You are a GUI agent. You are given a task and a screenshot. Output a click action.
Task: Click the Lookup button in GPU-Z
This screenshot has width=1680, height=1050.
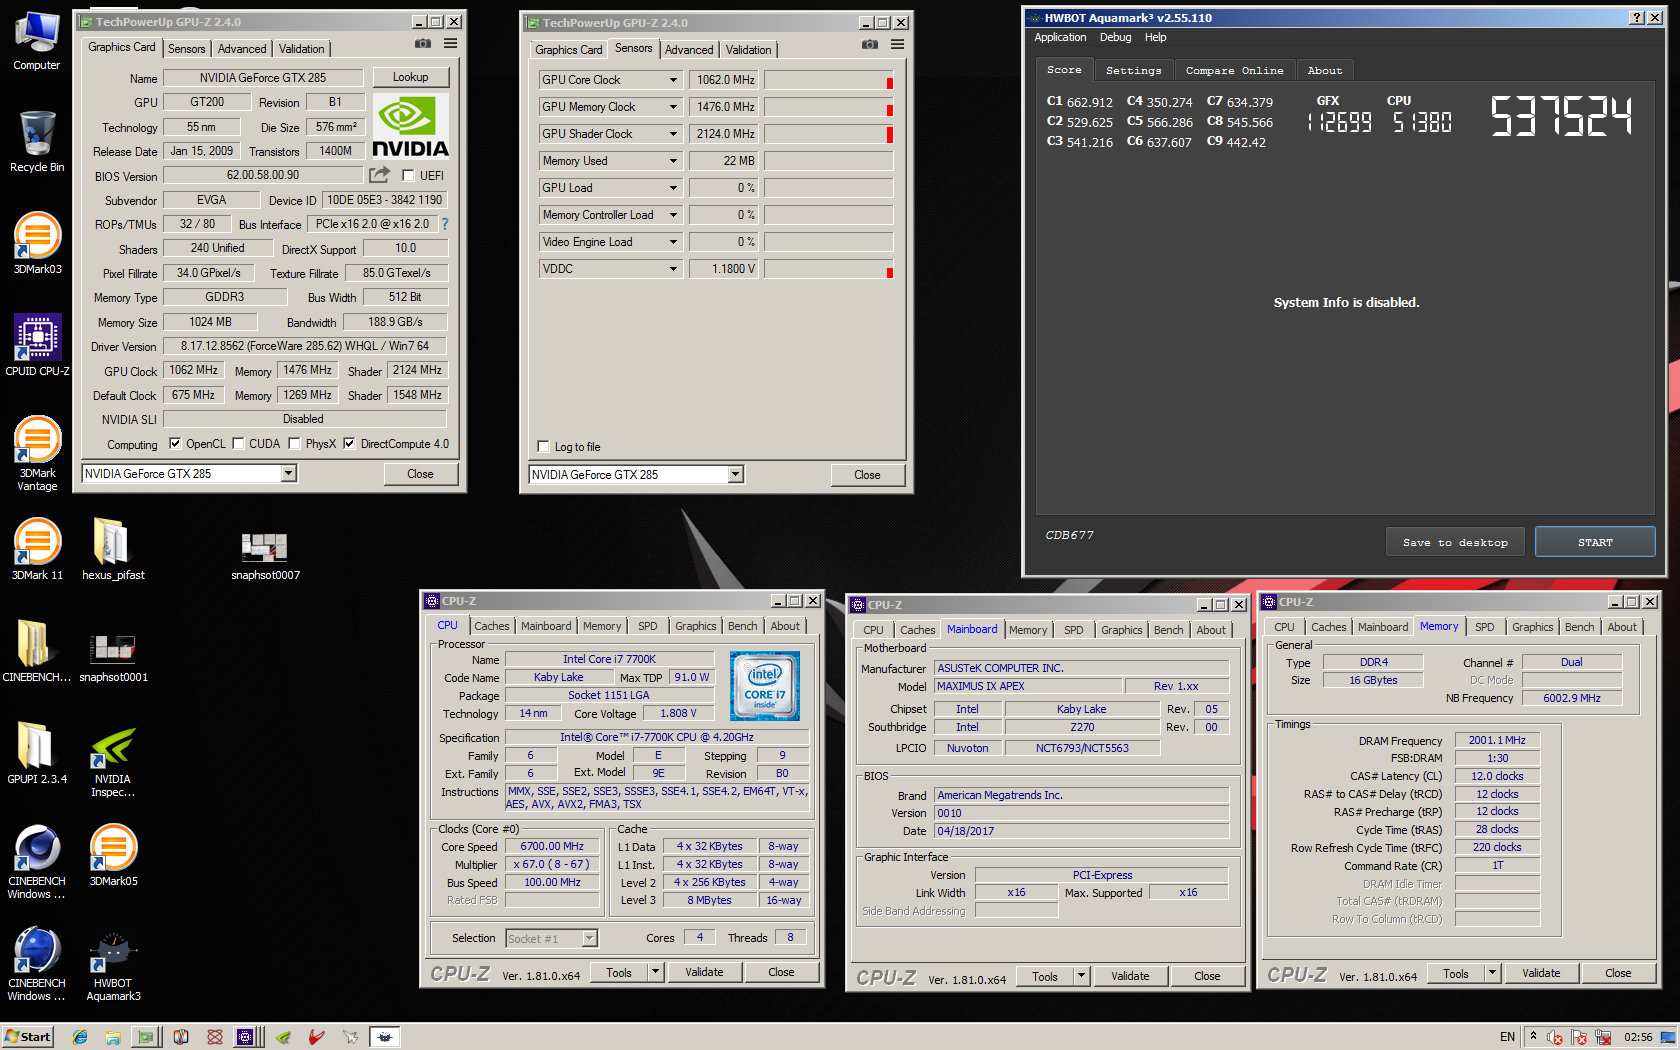click(410, 77)
